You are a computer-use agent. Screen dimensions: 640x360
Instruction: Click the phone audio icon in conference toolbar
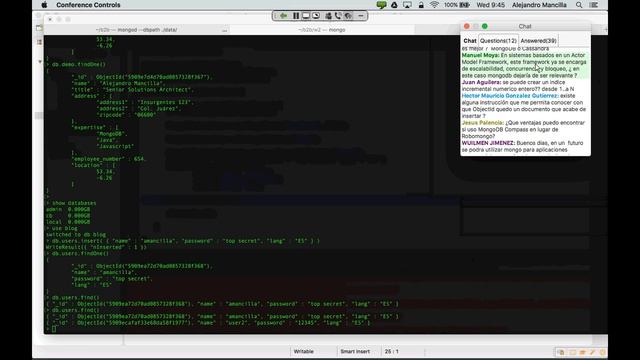338,16
